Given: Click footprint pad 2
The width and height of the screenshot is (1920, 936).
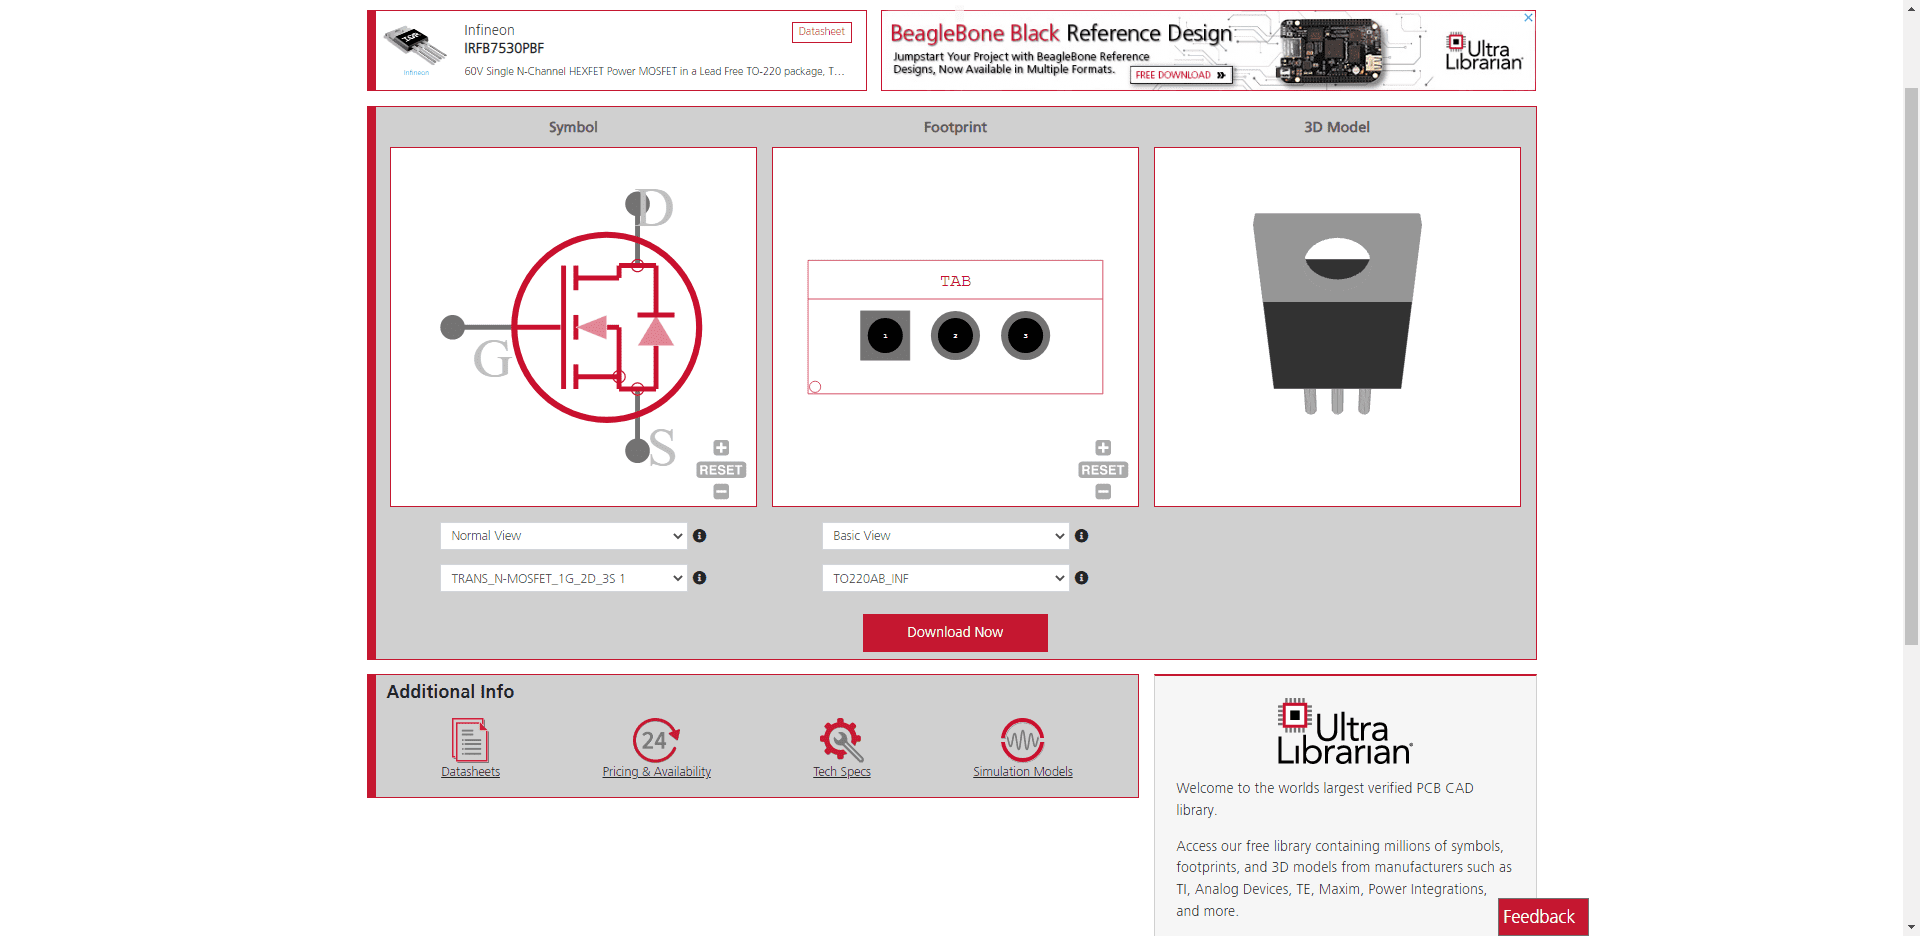Looking at the screenshot, I should pyautogui.click(x=955, y=336).
